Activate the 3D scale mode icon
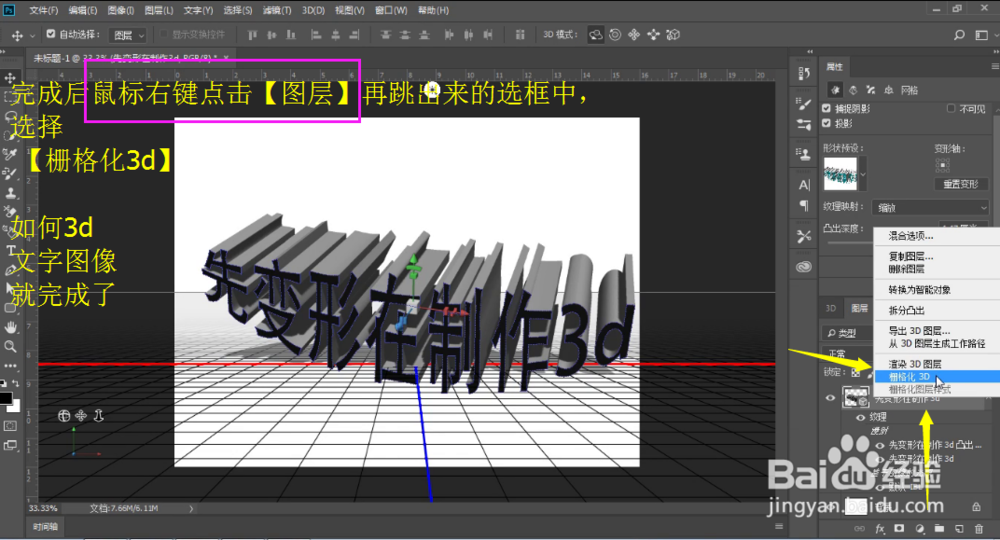Viewport: 1000px width, 540px height. coord(673,35)
